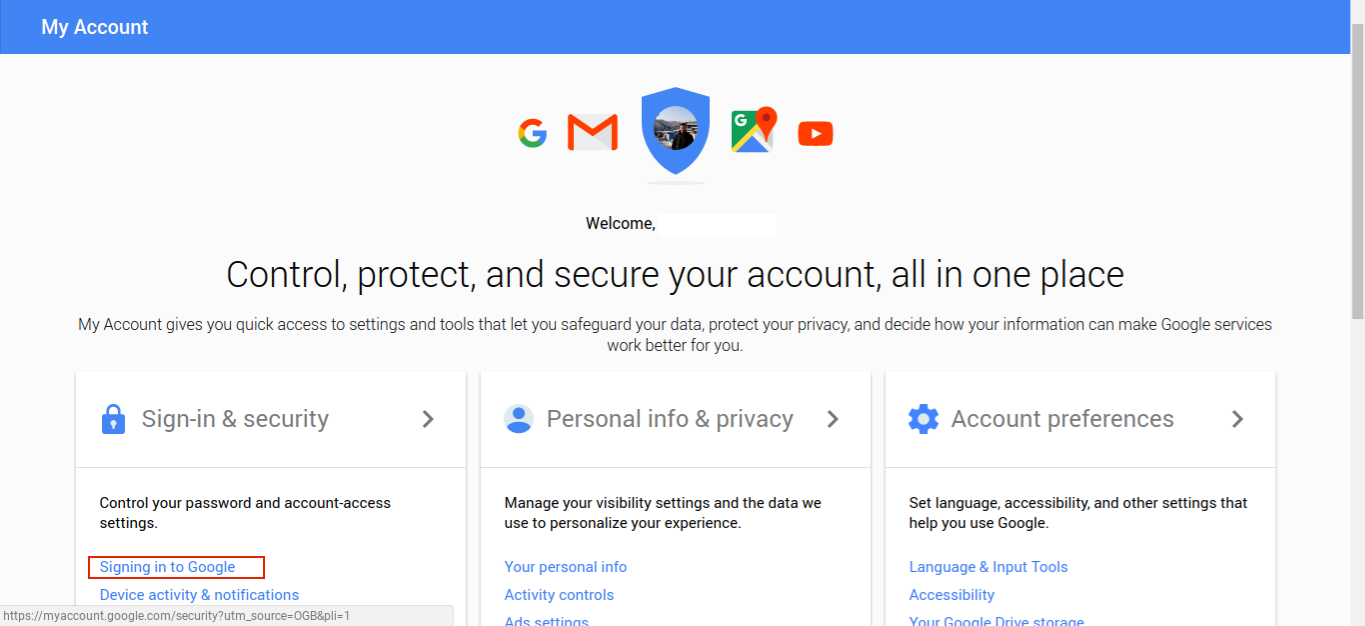The width and height of the screenshot is (1365, 626).
Task: View Your personal info settings
Action: [x=565, y=566]
